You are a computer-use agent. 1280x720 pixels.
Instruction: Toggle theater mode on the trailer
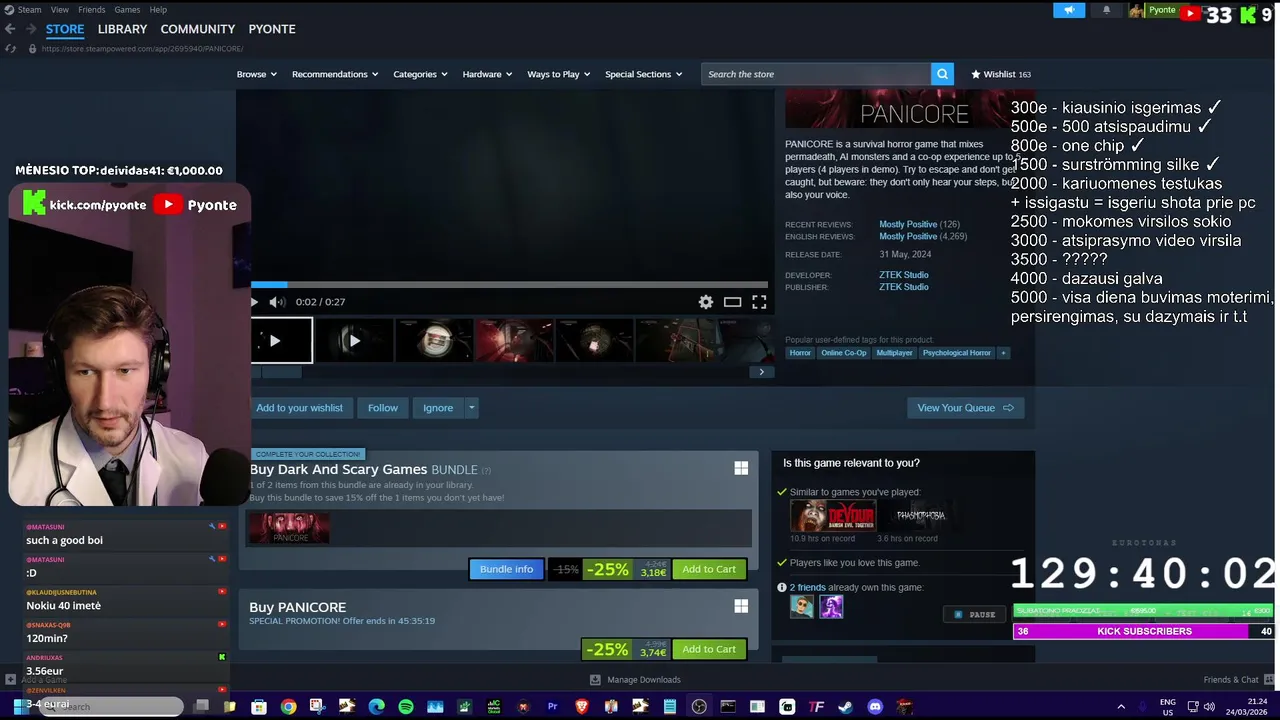click(732, 302)
